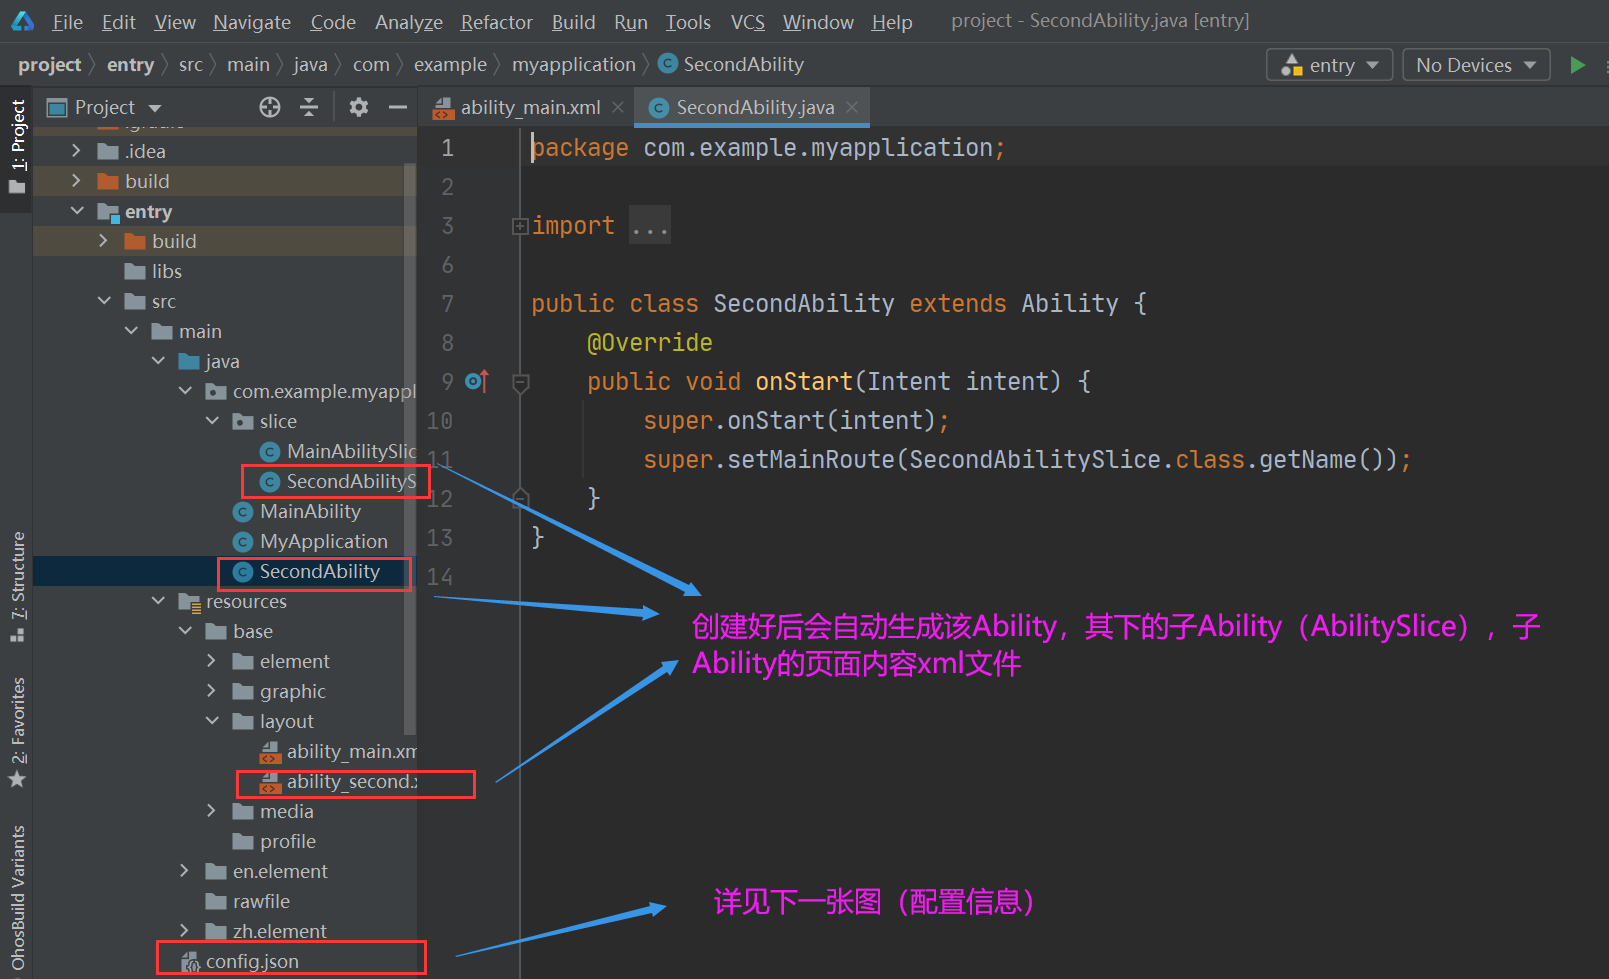This screenshot has height=979, width=1609.
Task: Click the override gutter icon on line 9
Action: pos(477,381)
